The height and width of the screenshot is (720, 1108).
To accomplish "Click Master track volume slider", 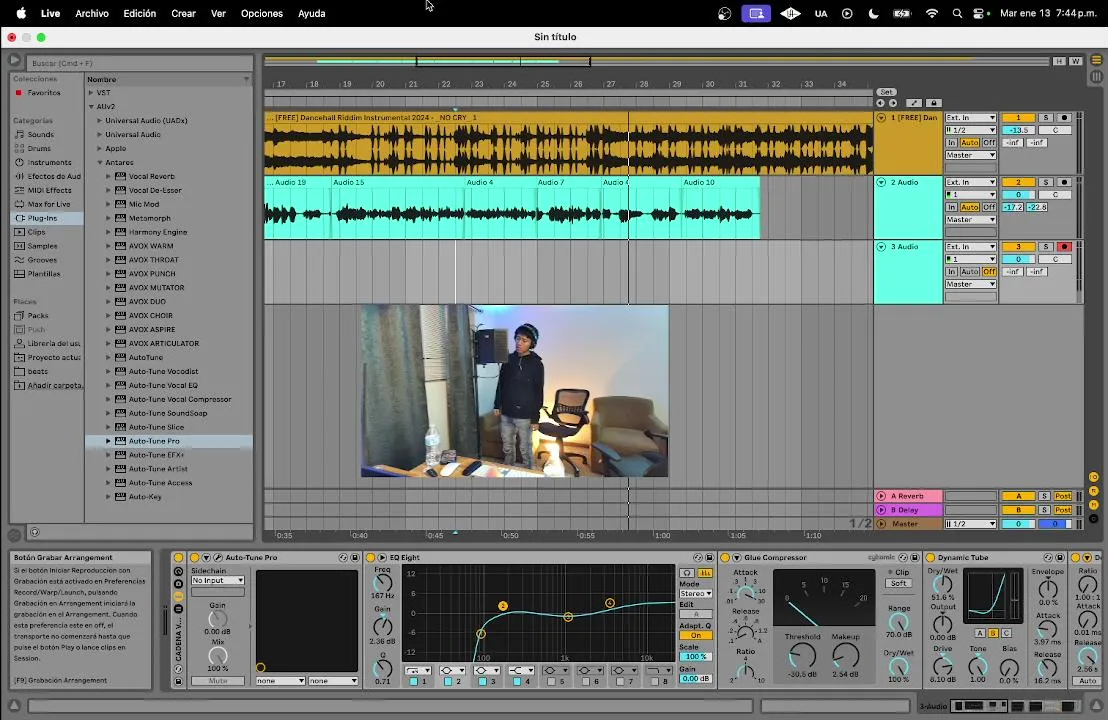I will (x=1018, y=524).
